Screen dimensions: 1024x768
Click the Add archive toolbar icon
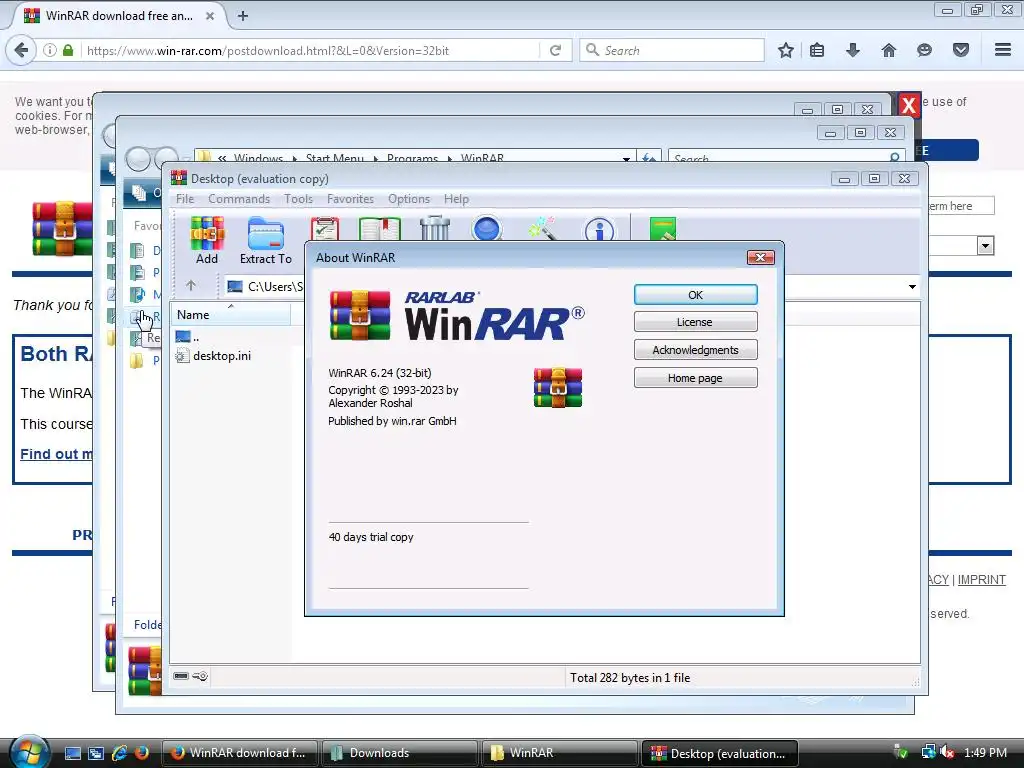coord(207,240)
